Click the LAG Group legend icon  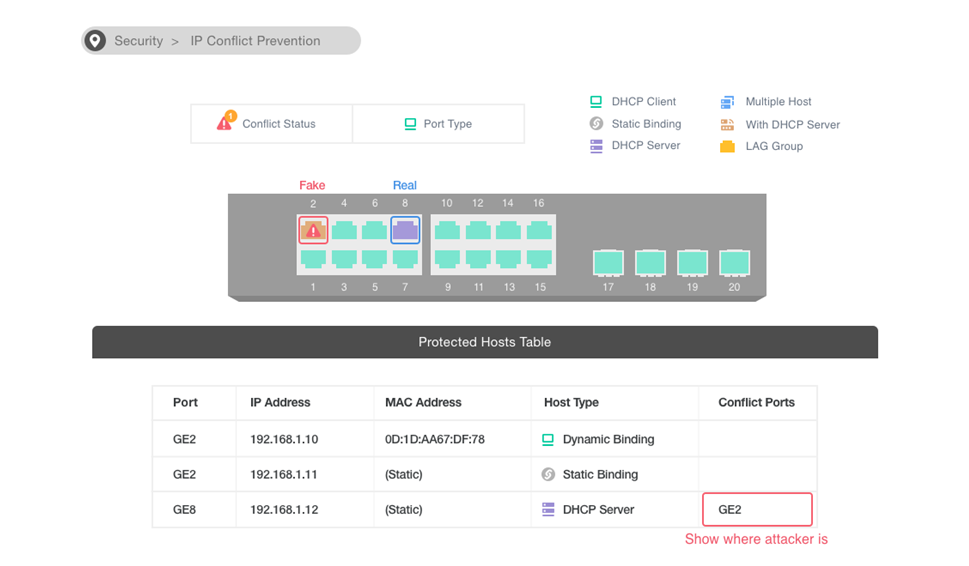tap(727, 146)
